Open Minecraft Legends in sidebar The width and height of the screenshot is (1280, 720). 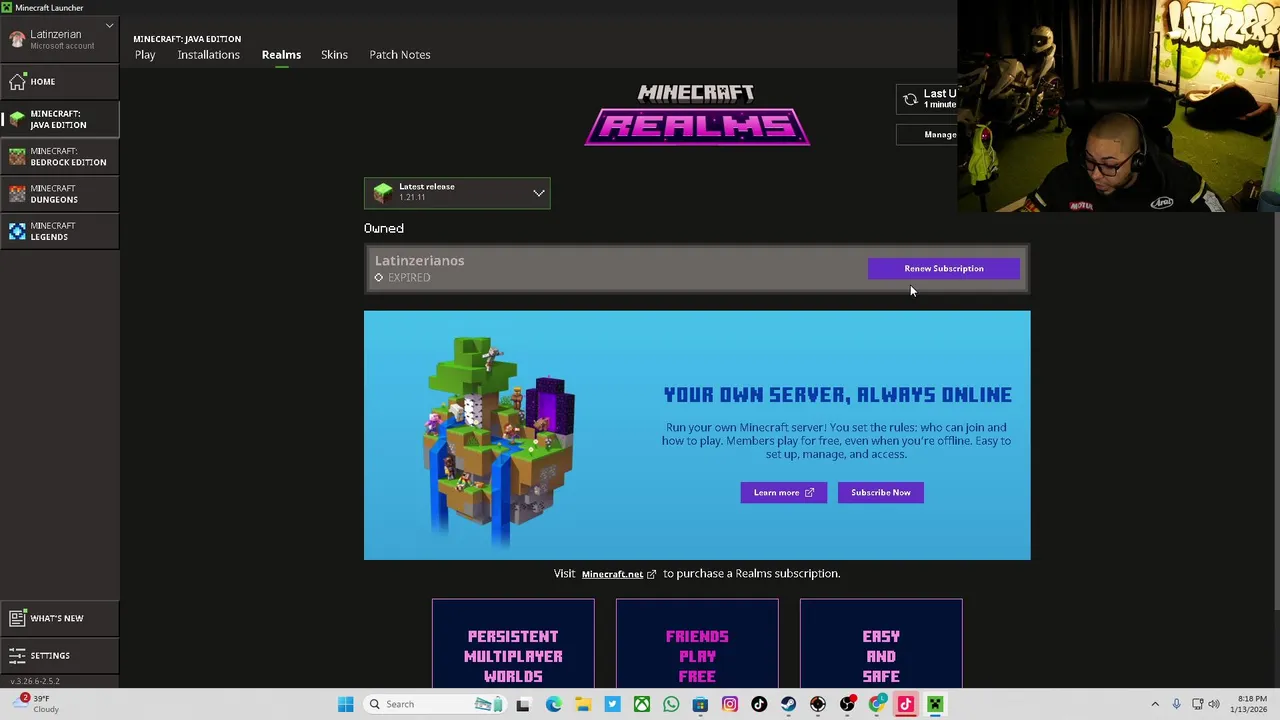(59, 231)
